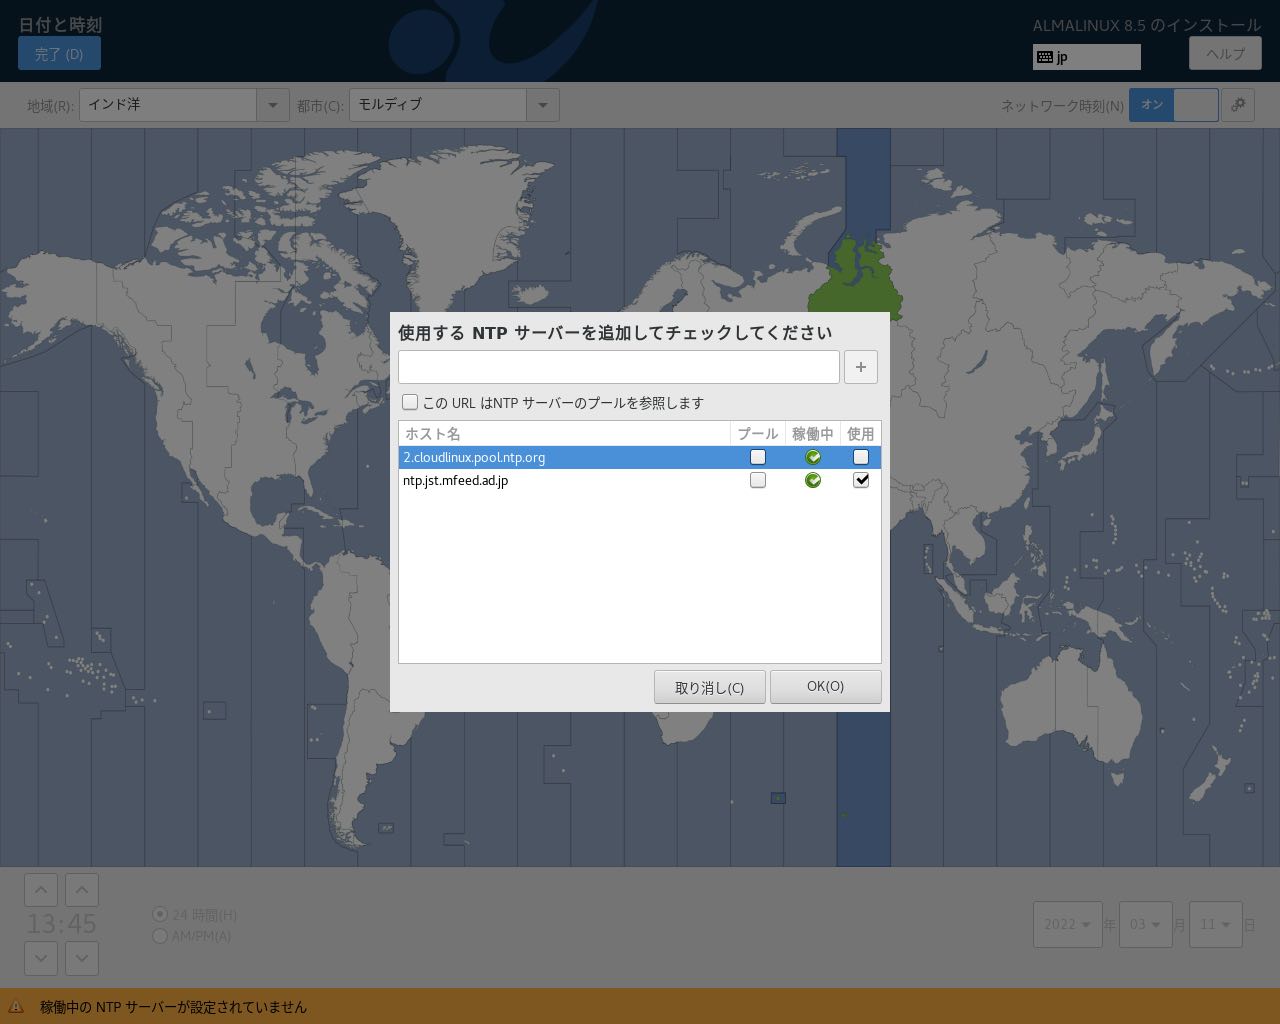Expand the year dropdown 2022

(x=1067, y=924)
